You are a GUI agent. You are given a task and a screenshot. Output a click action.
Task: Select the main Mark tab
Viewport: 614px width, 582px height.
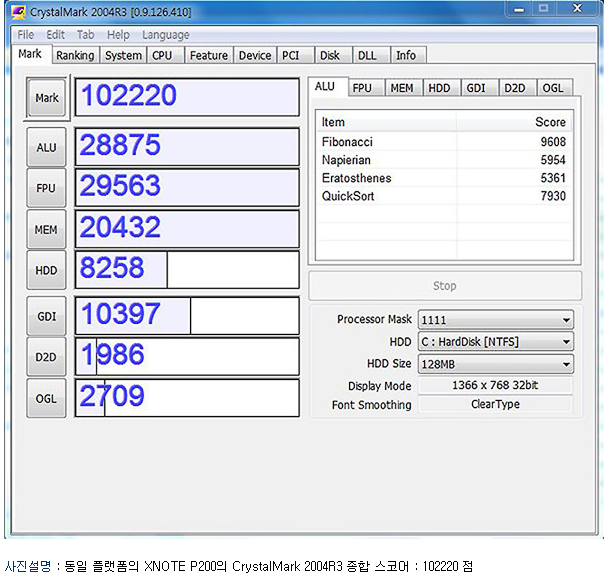coord(30,54)
